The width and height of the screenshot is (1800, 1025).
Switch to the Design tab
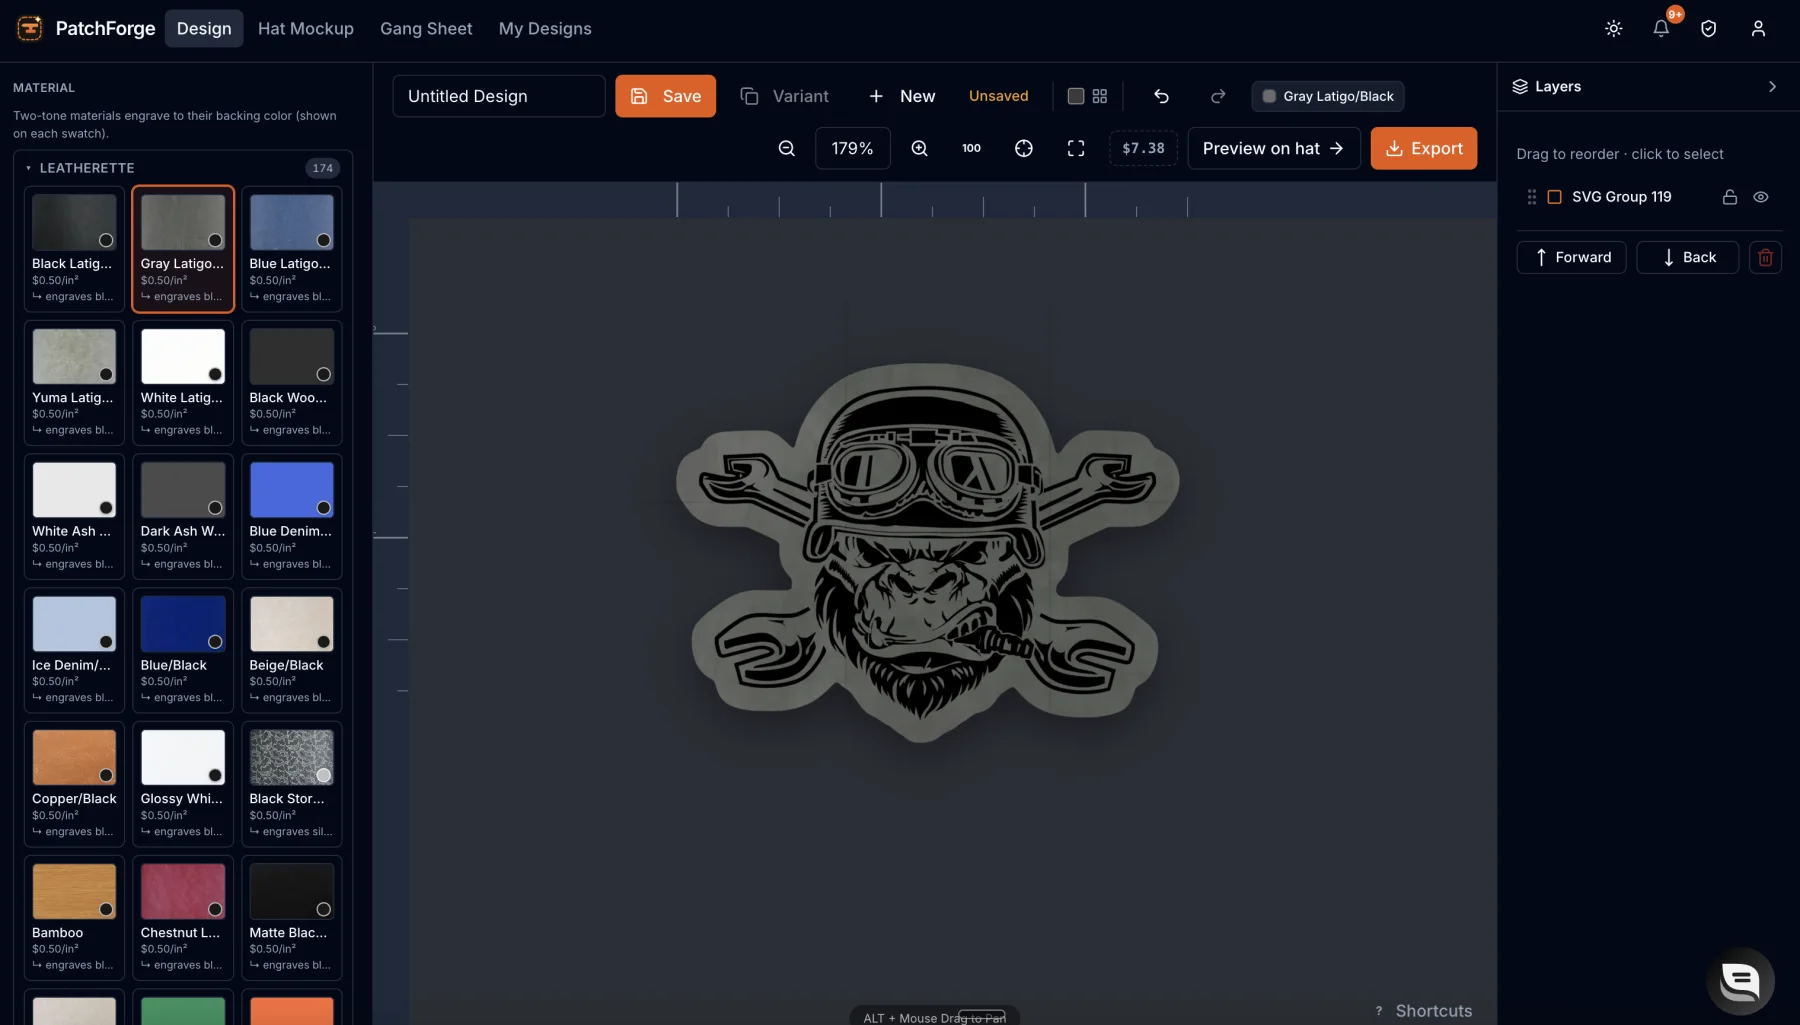[x=204, y=29]
